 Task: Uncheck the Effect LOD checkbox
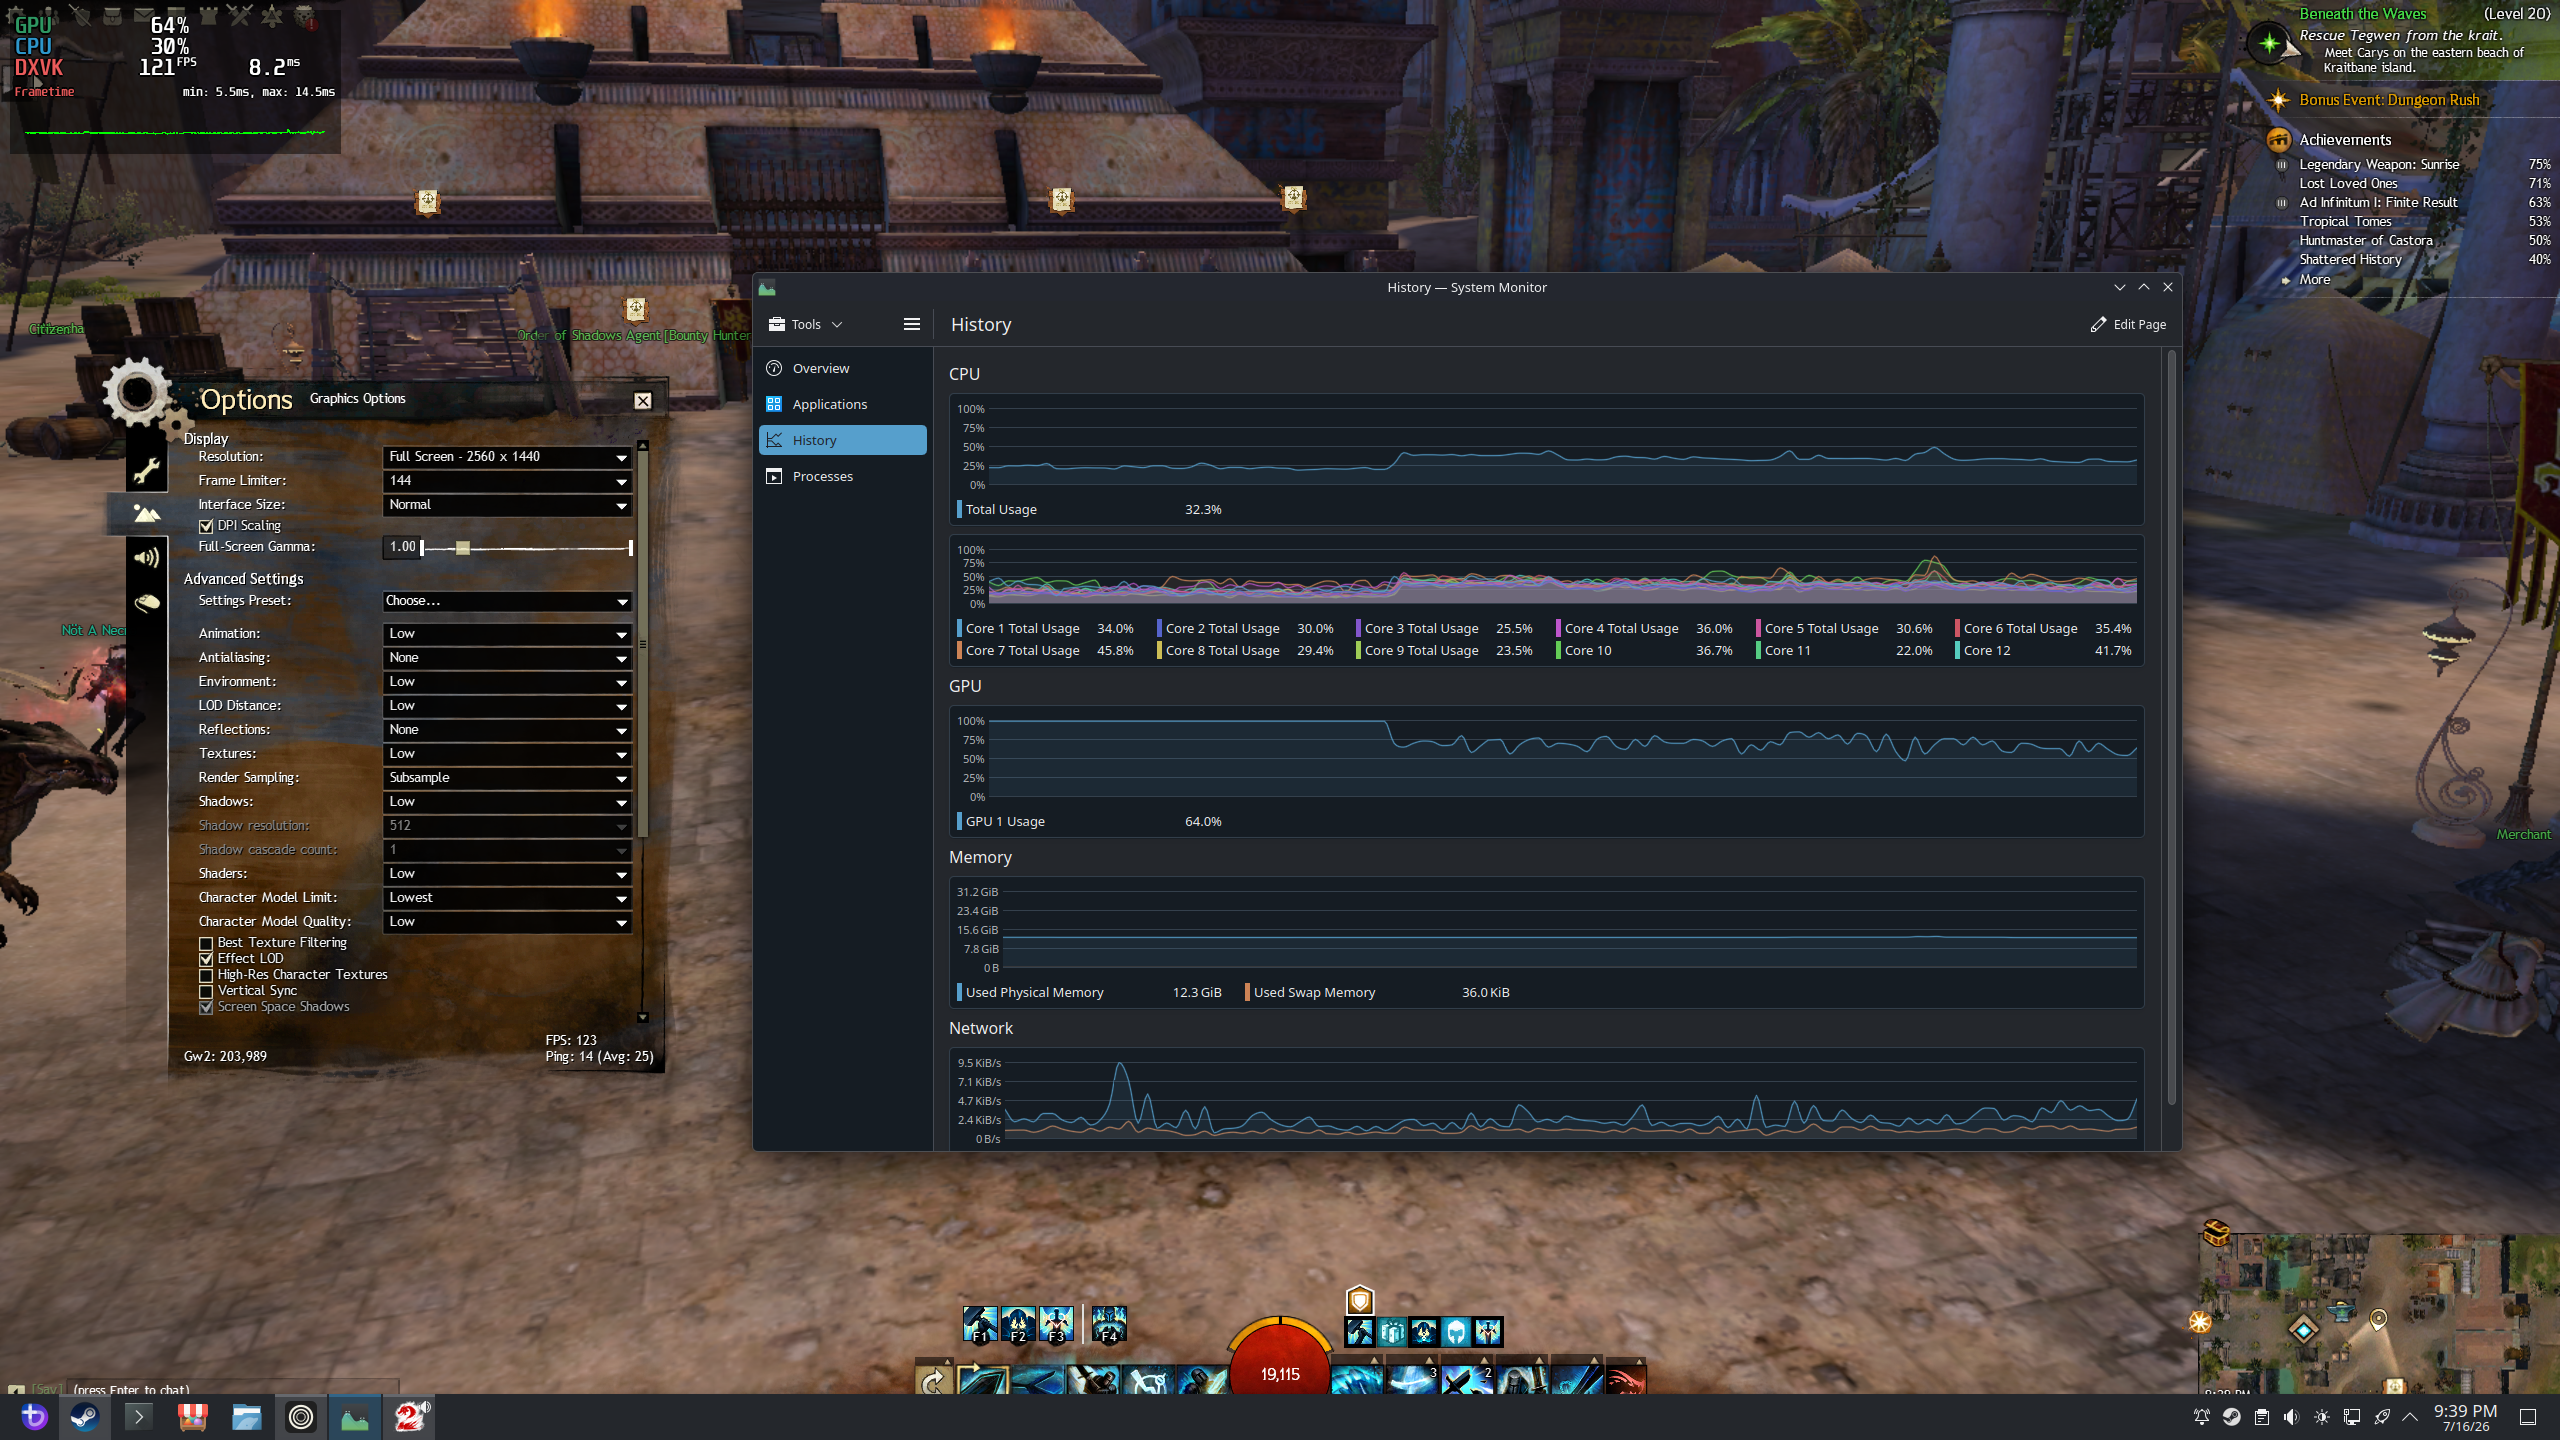pyautogui.click(x=206, y=959)
